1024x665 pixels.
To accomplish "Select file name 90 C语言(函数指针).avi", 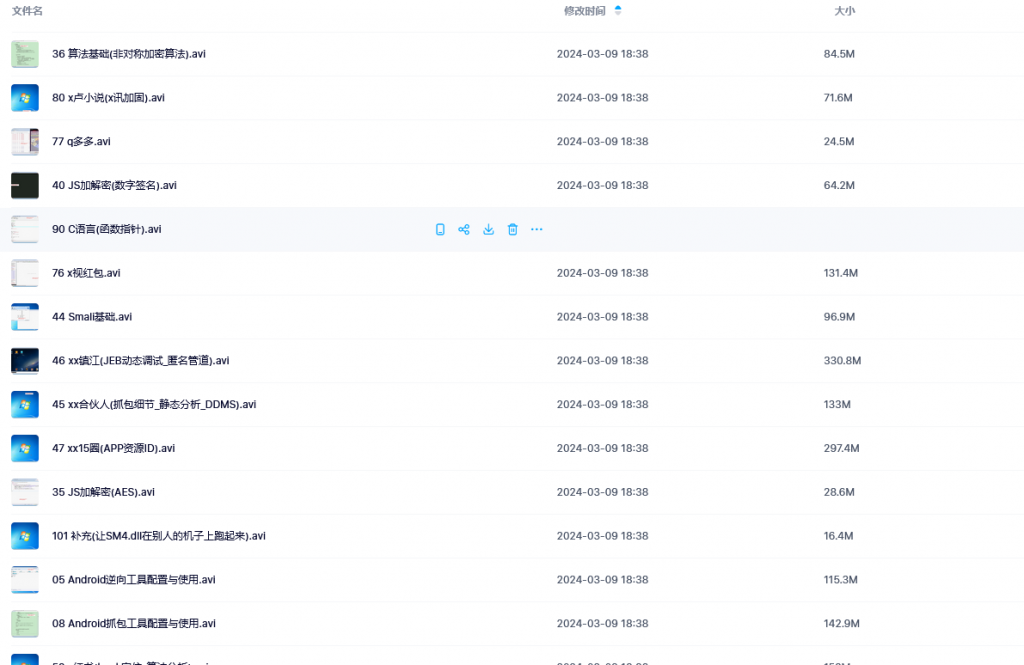I will point(106,229).
